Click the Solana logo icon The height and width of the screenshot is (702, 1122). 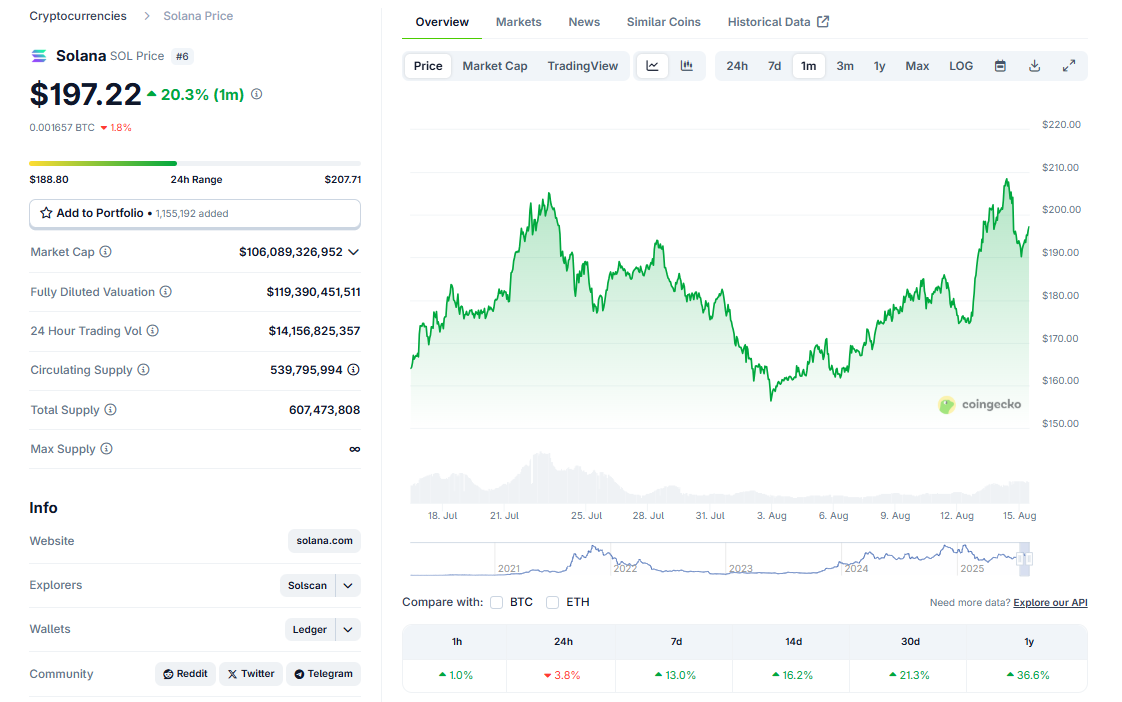[x=39, y=56]
